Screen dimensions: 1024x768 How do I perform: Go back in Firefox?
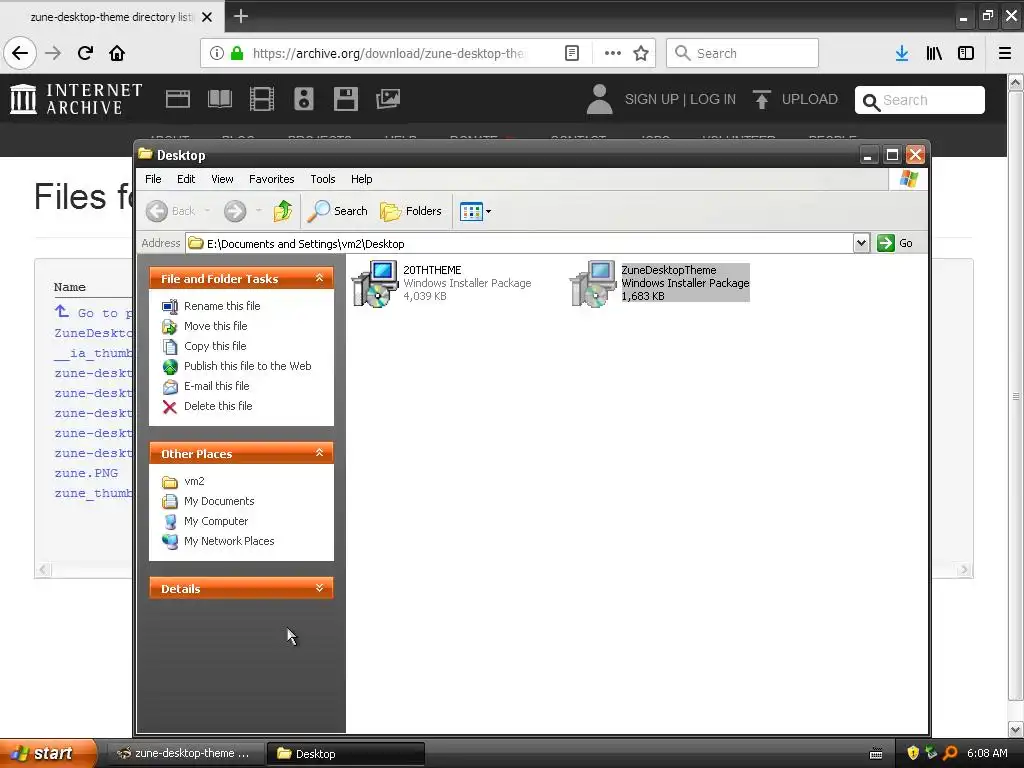pyautogui.click(x=20, y=53)
